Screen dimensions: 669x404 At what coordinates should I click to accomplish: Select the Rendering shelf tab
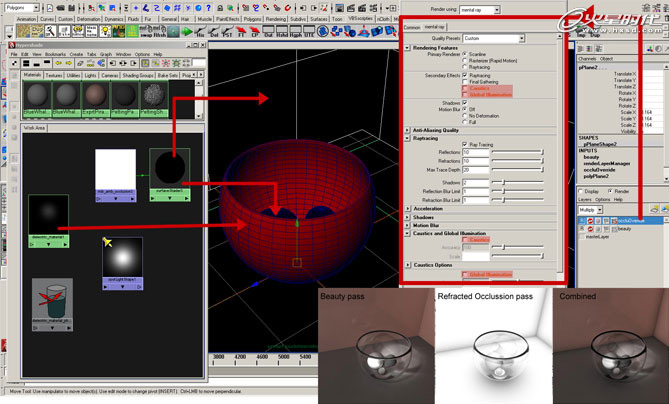click(276, 19)
